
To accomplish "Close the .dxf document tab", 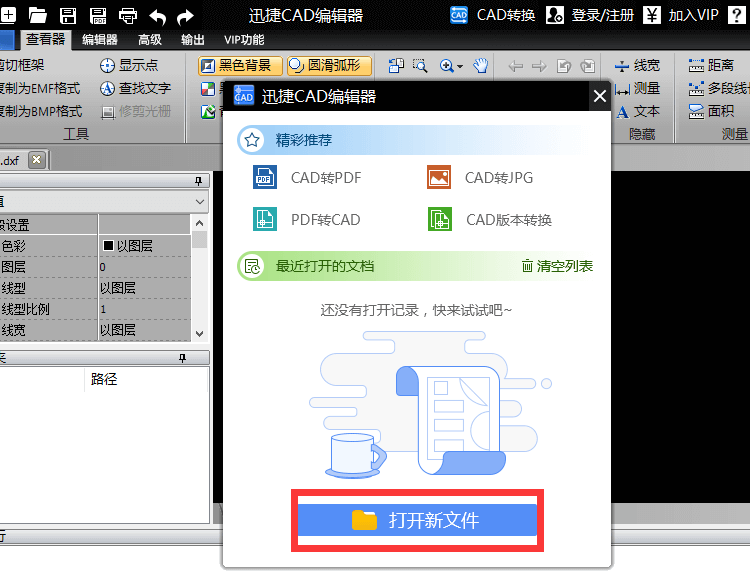I will click(x=37, y=160).
